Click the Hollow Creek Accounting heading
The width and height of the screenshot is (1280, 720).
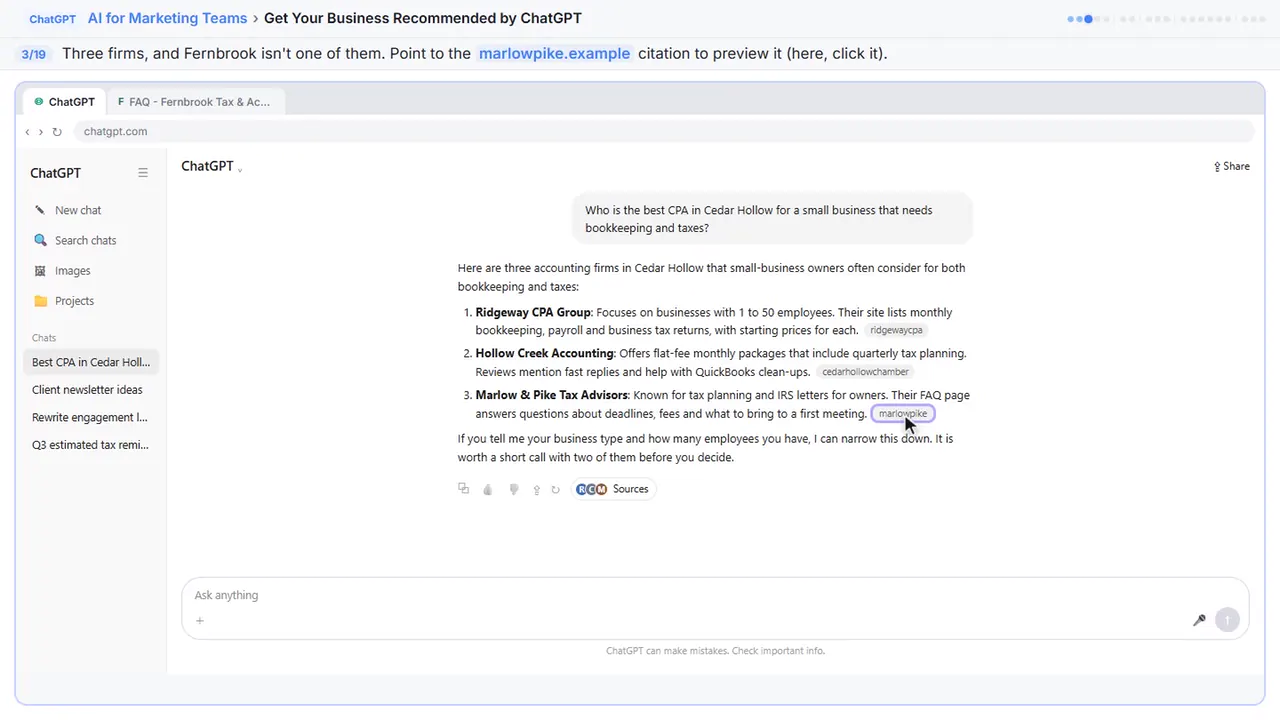544,354
